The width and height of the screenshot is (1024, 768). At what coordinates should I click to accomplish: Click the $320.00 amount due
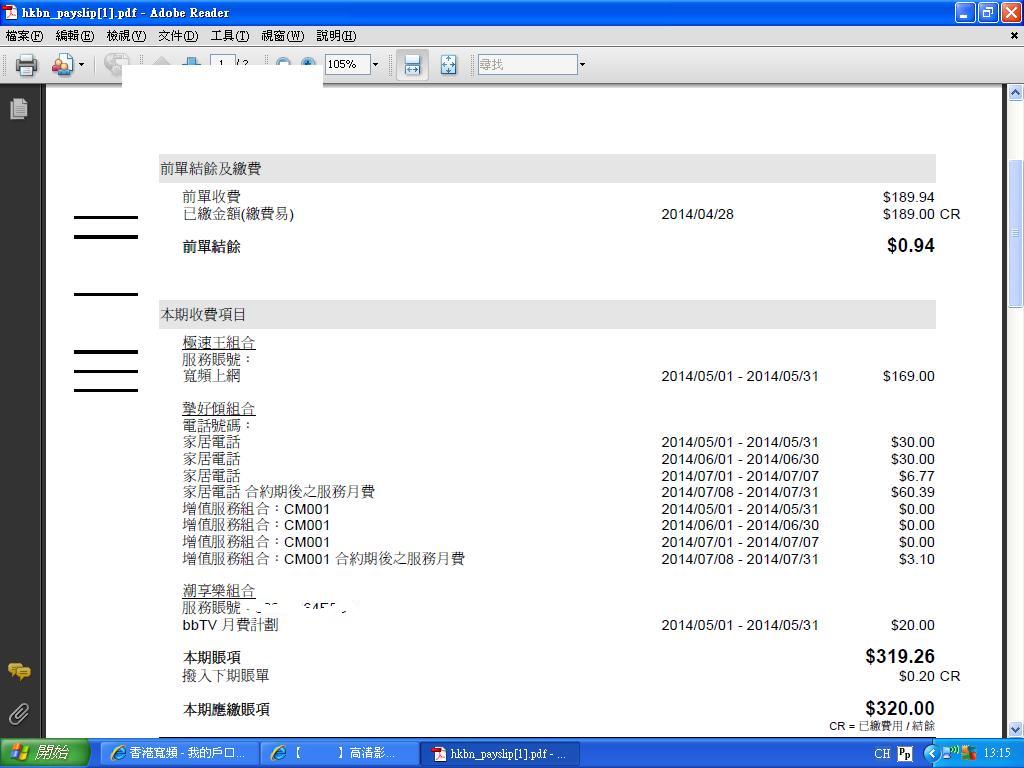[900, 708]
